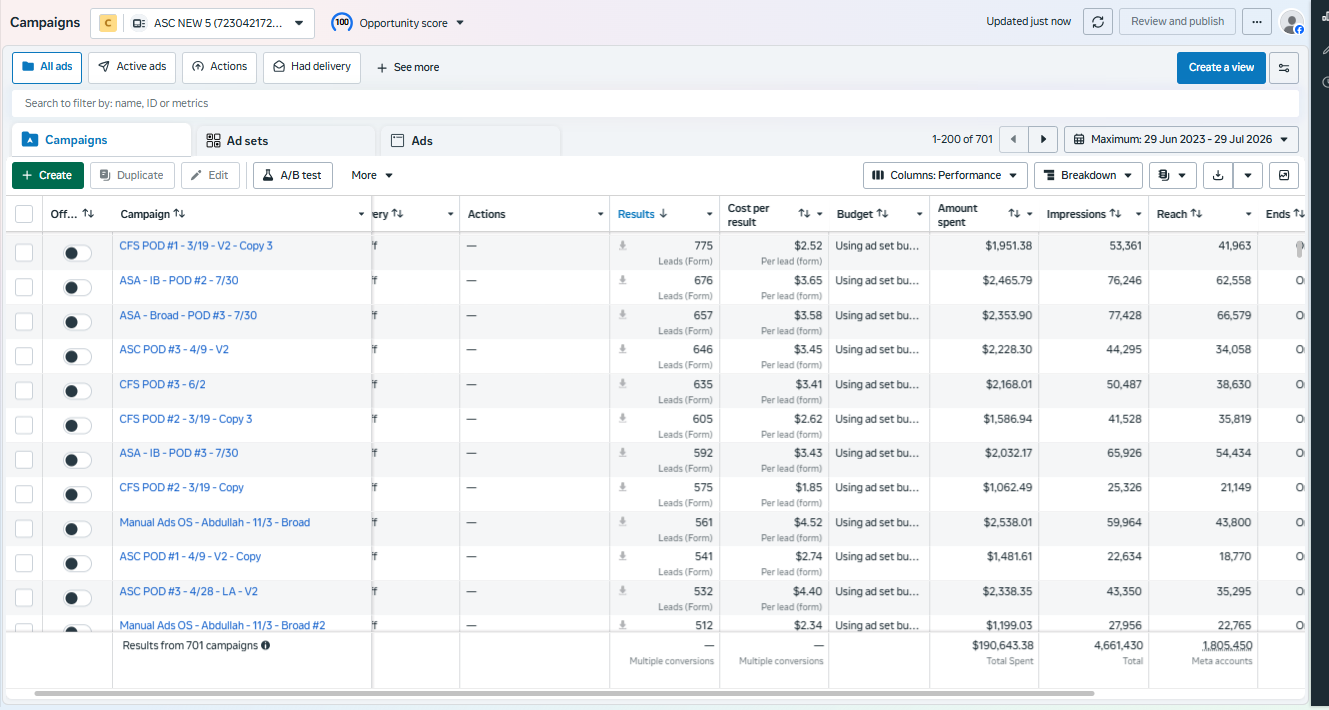Click the calendar icon in the date range picker
This screenshot has width=1329, height=710.
pos(1080,140)
